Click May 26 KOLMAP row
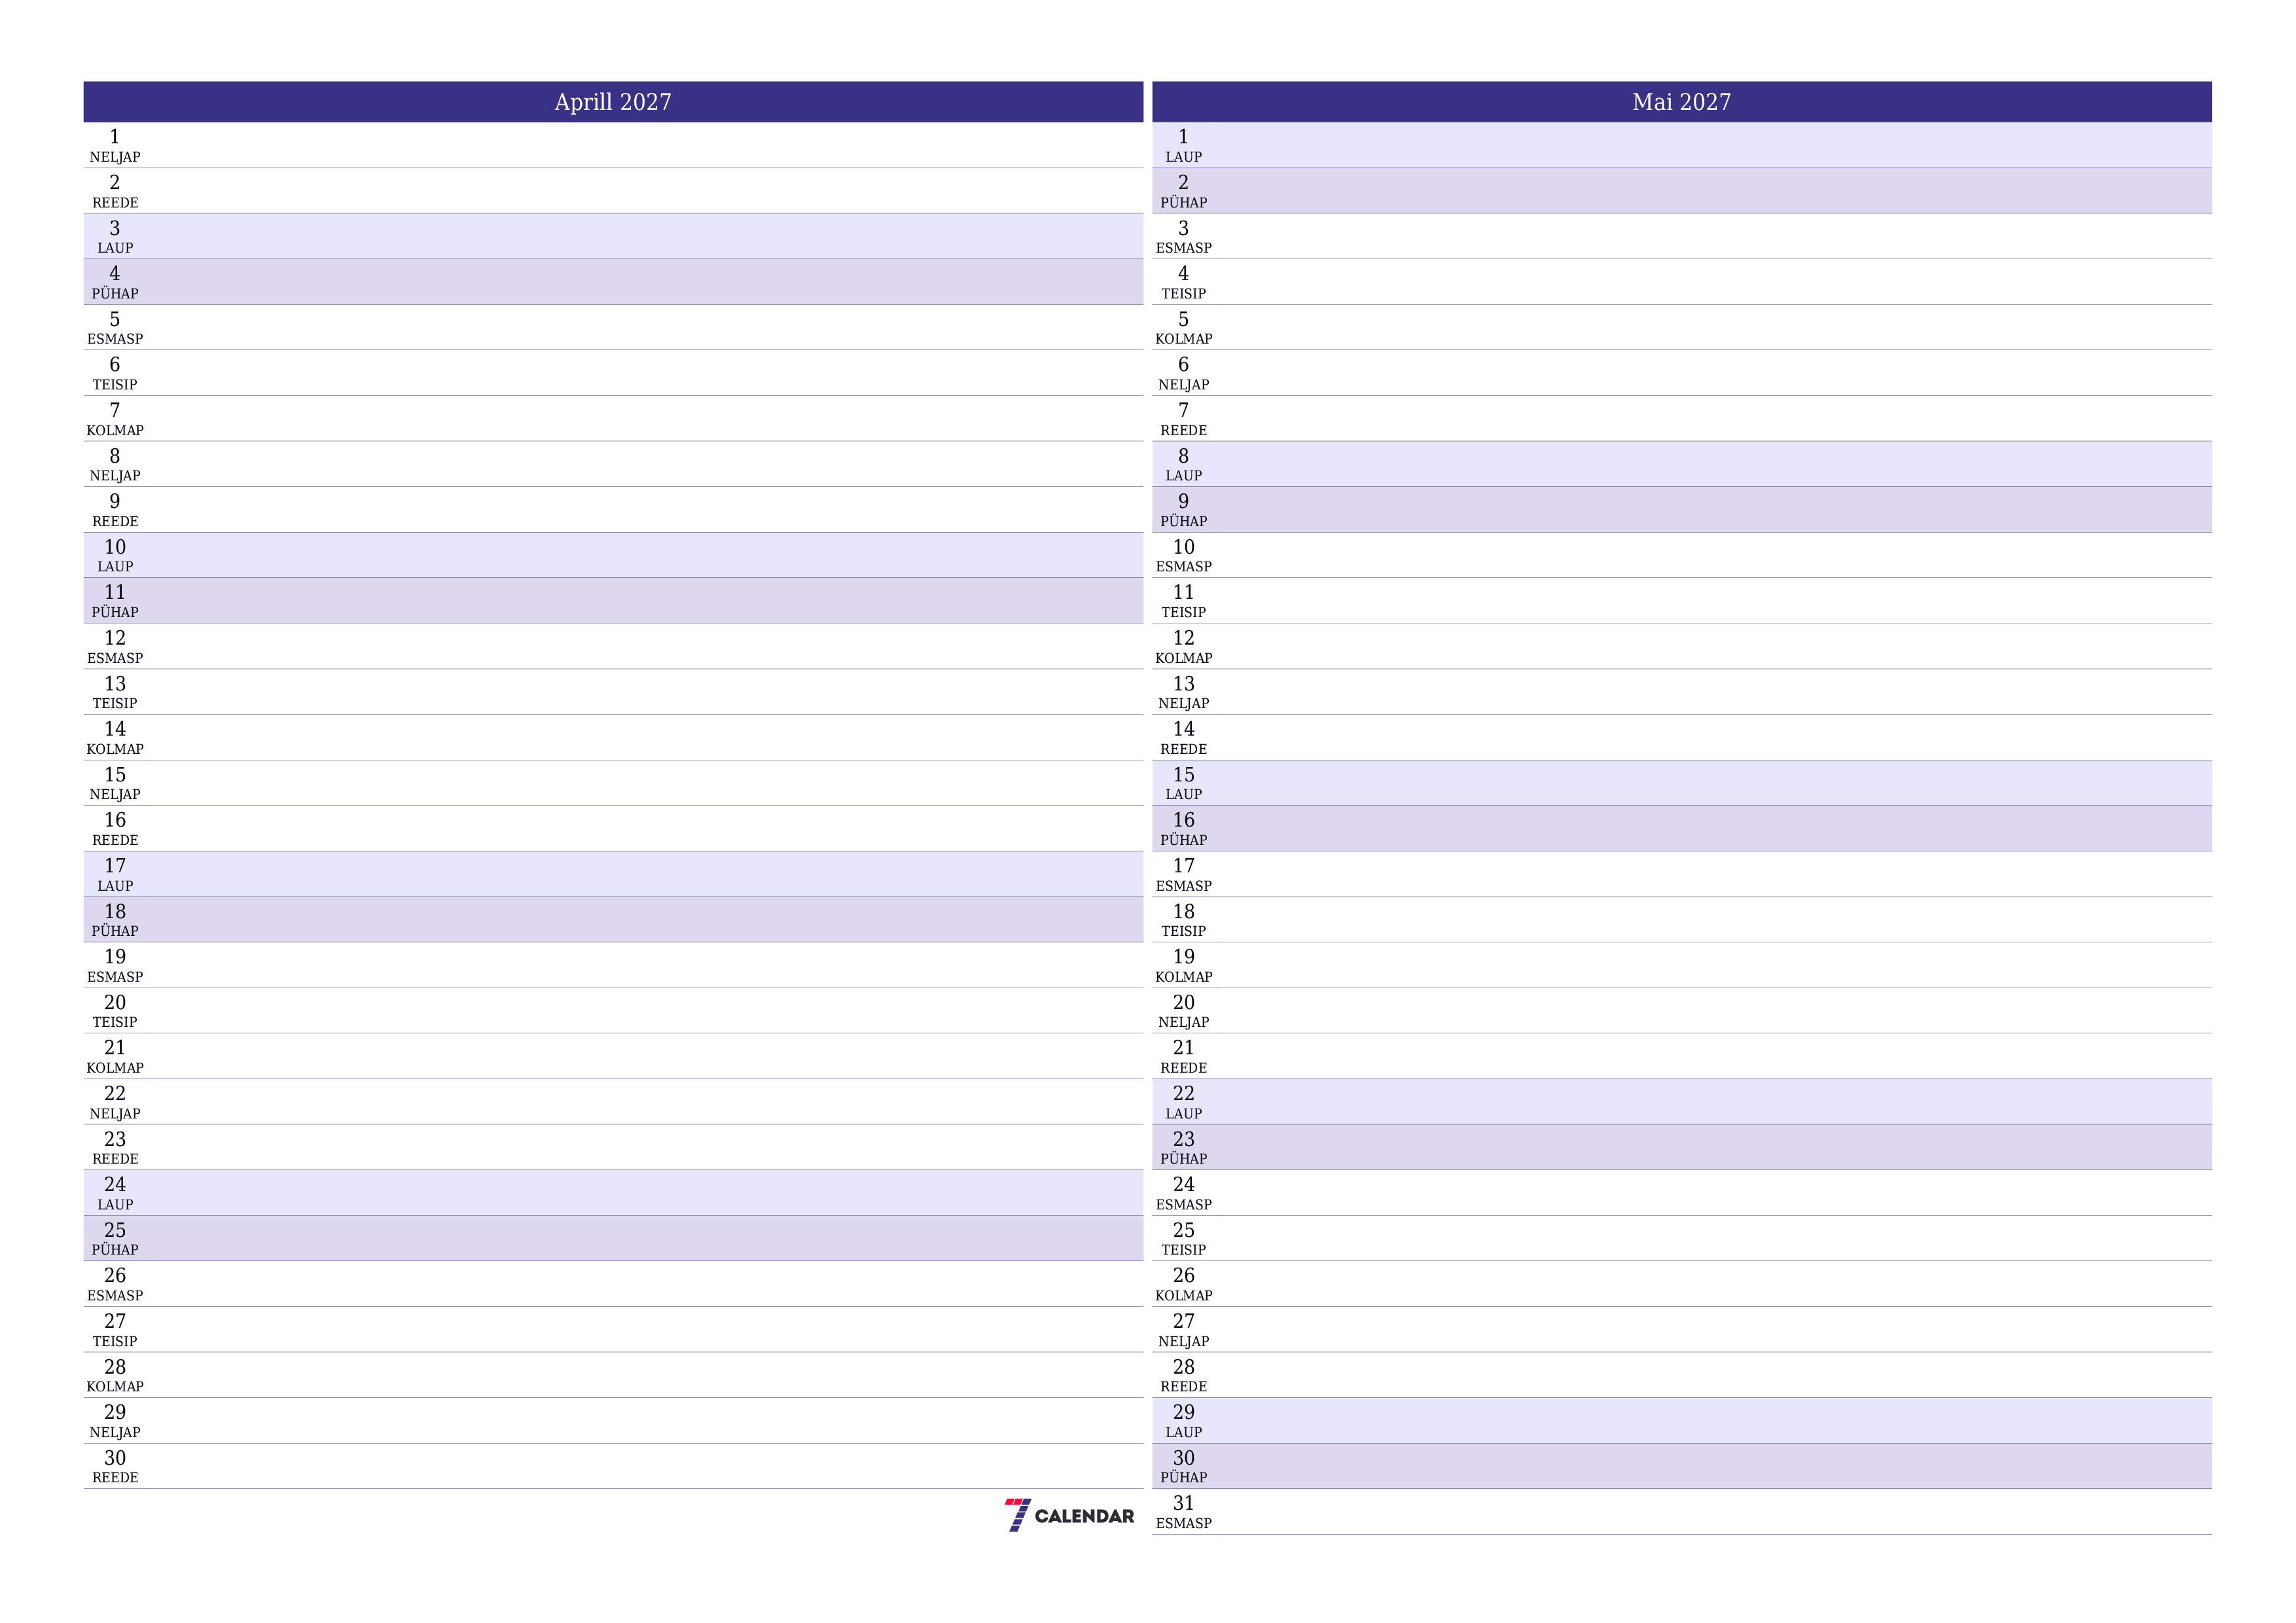This screenshot has width=2296, height=1623. point(1682,1284)
